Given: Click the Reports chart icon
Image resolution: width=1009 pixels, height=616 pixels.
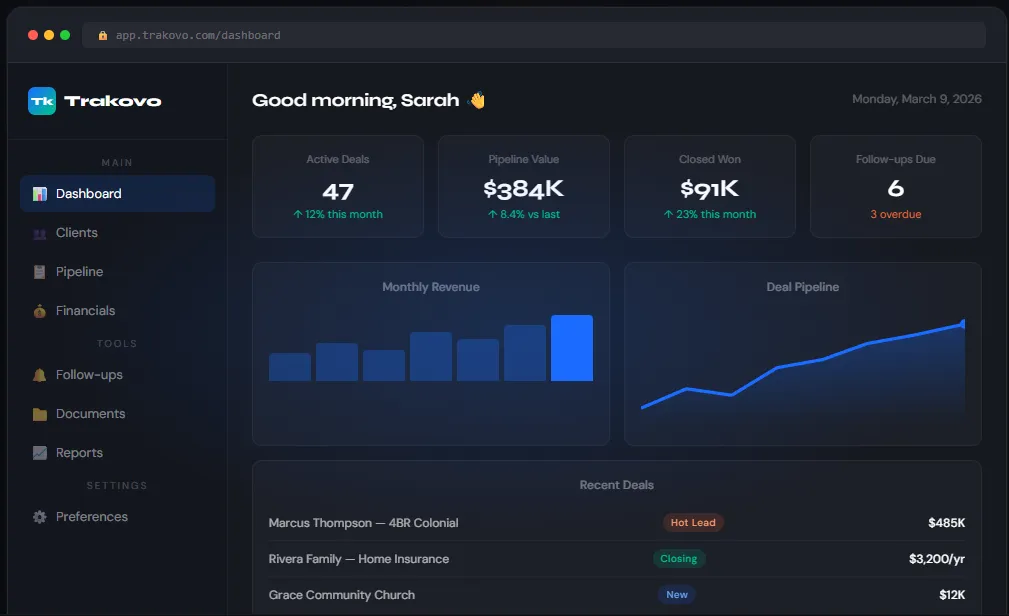Looking at the screenshot, I should tap(40, 453).
